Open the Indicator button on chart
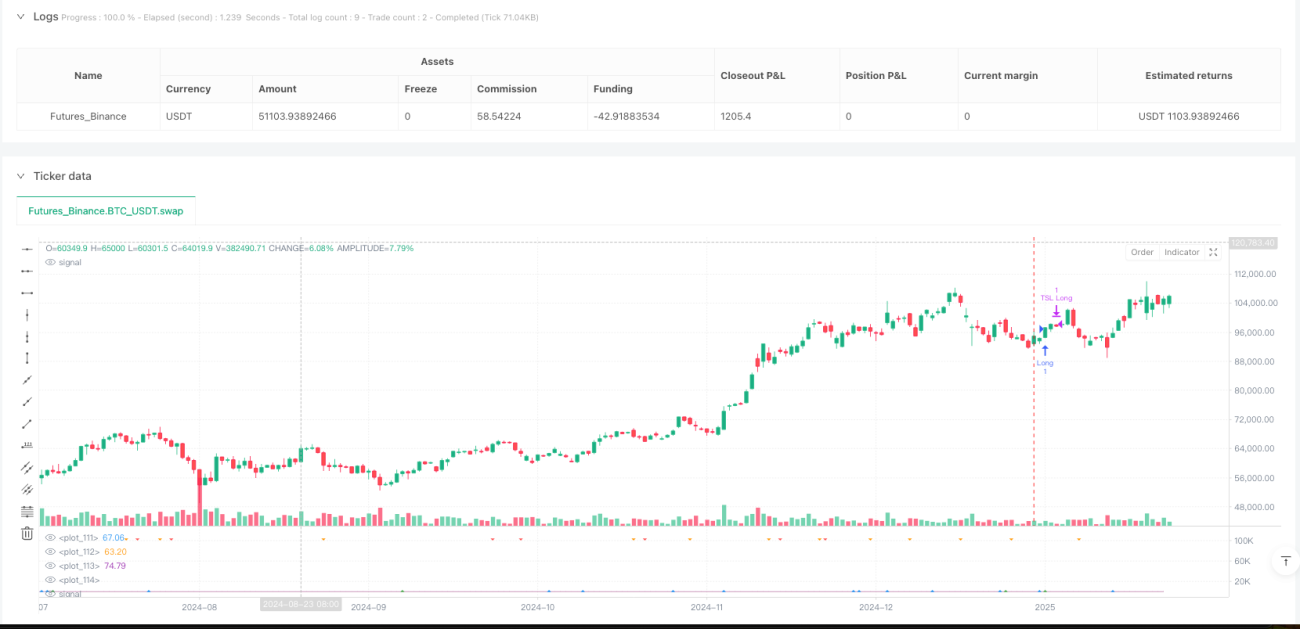This screenshot has width=1300, height=629. [1181, 252]
